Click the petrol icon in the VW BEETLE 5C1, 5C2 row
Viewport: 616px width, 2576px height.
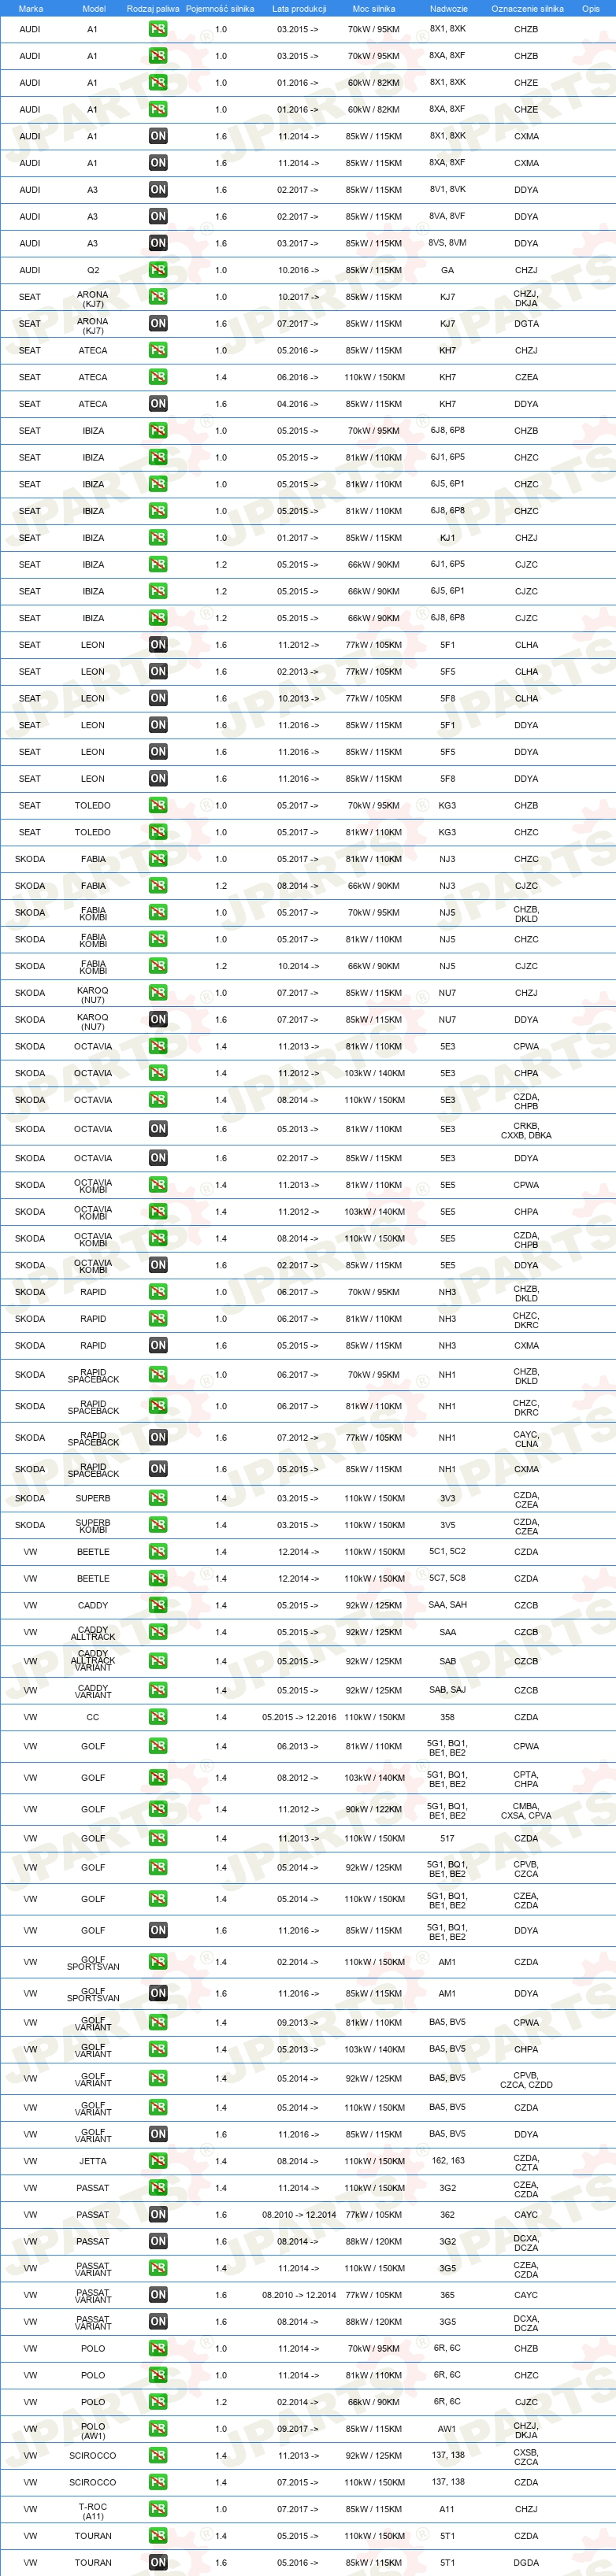pyautogui.click(x=158, y=1552)
